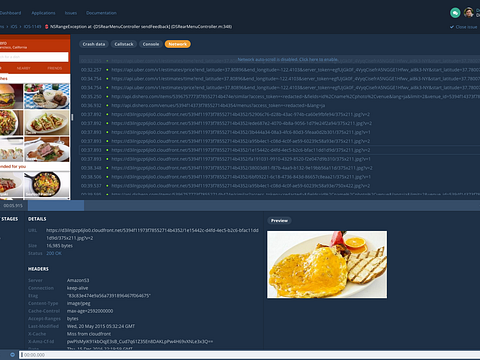Click the STAGES panel heading
This screenshot has width=480, height=360.
coord(10,219)
